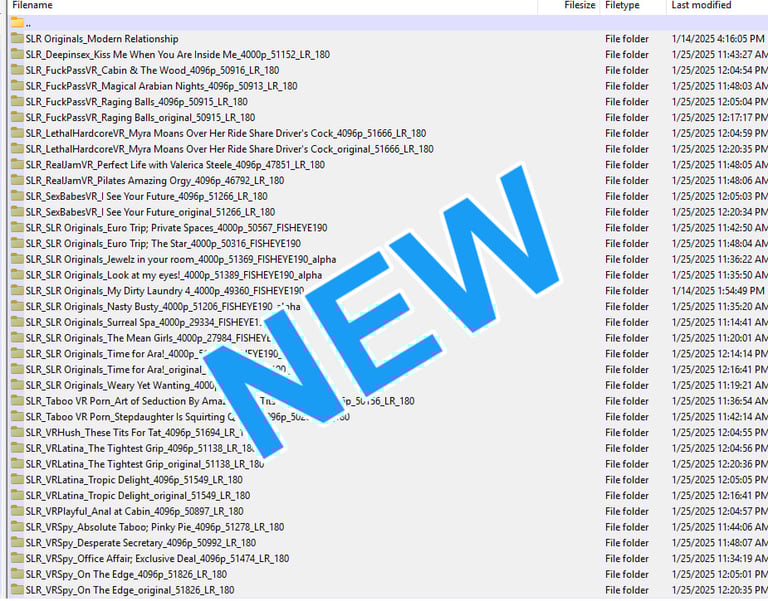Click the folder icon of RealJamVR_Perfect Life with Valerica Steele
768x601 pixels.
click(18, 164)
